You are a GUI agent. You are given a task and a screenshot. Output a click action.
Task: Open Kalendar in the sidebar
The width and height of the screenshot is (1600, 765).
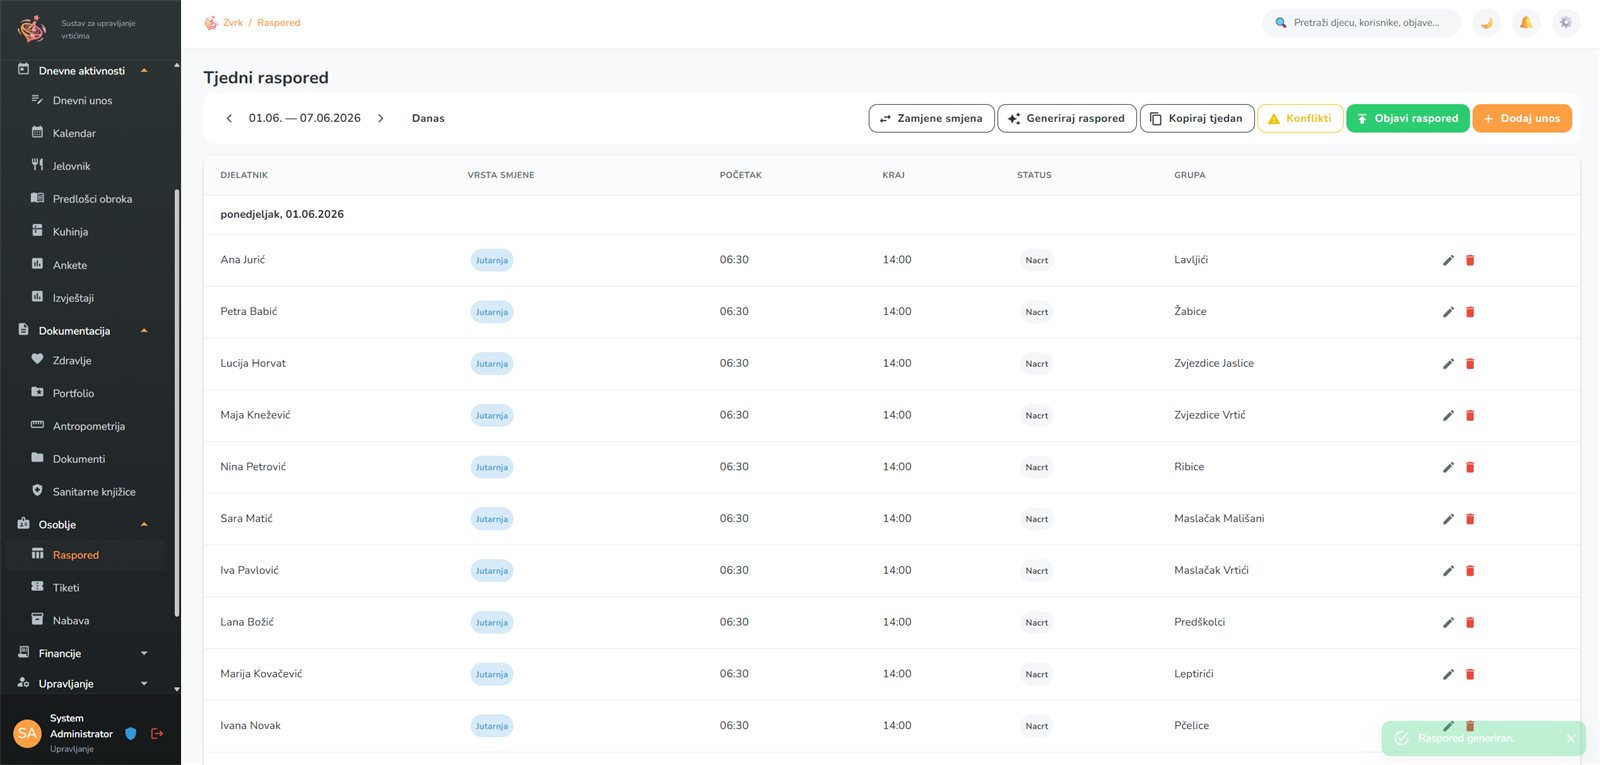point(74,133)
